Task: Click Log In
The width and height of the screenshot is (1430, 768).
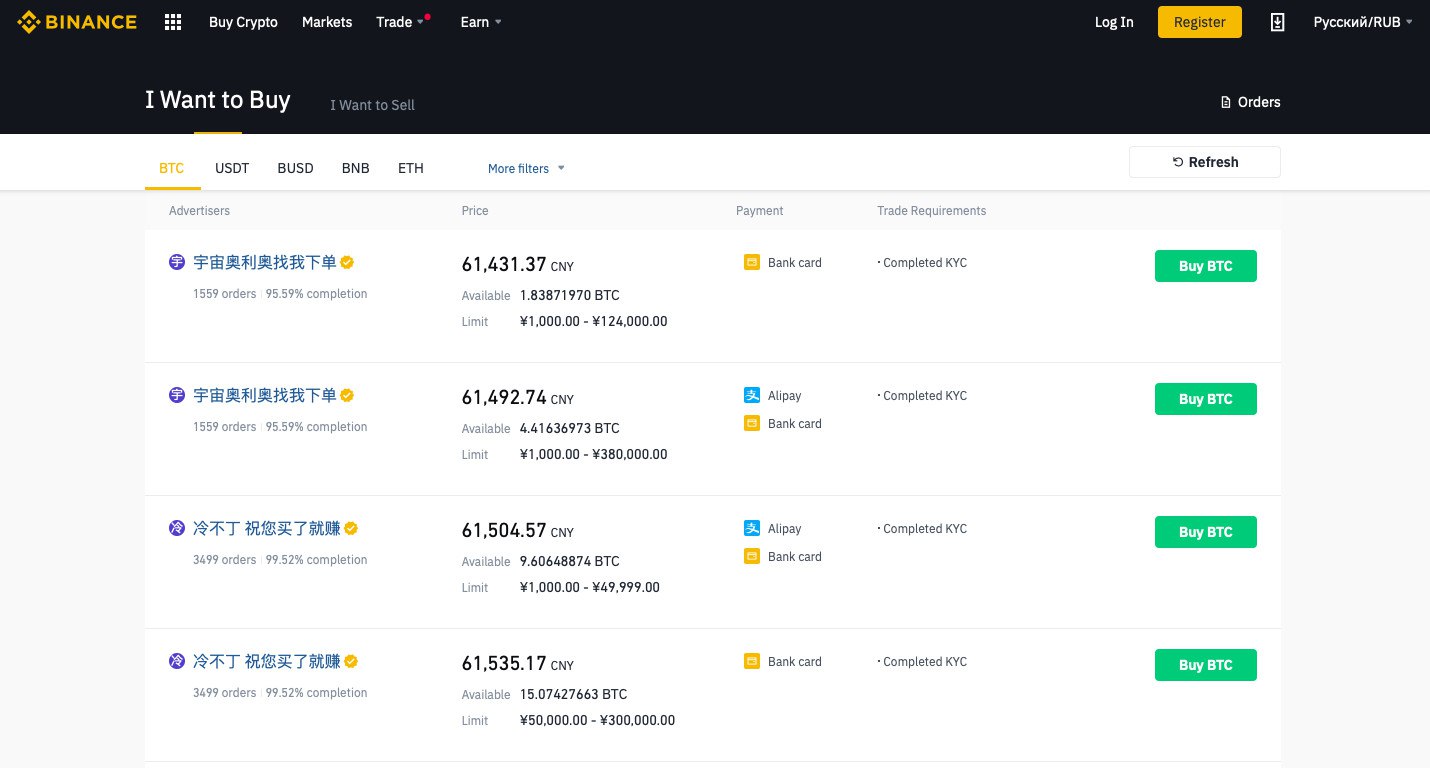Action: pyautogui.click(x=1114, y=22)
